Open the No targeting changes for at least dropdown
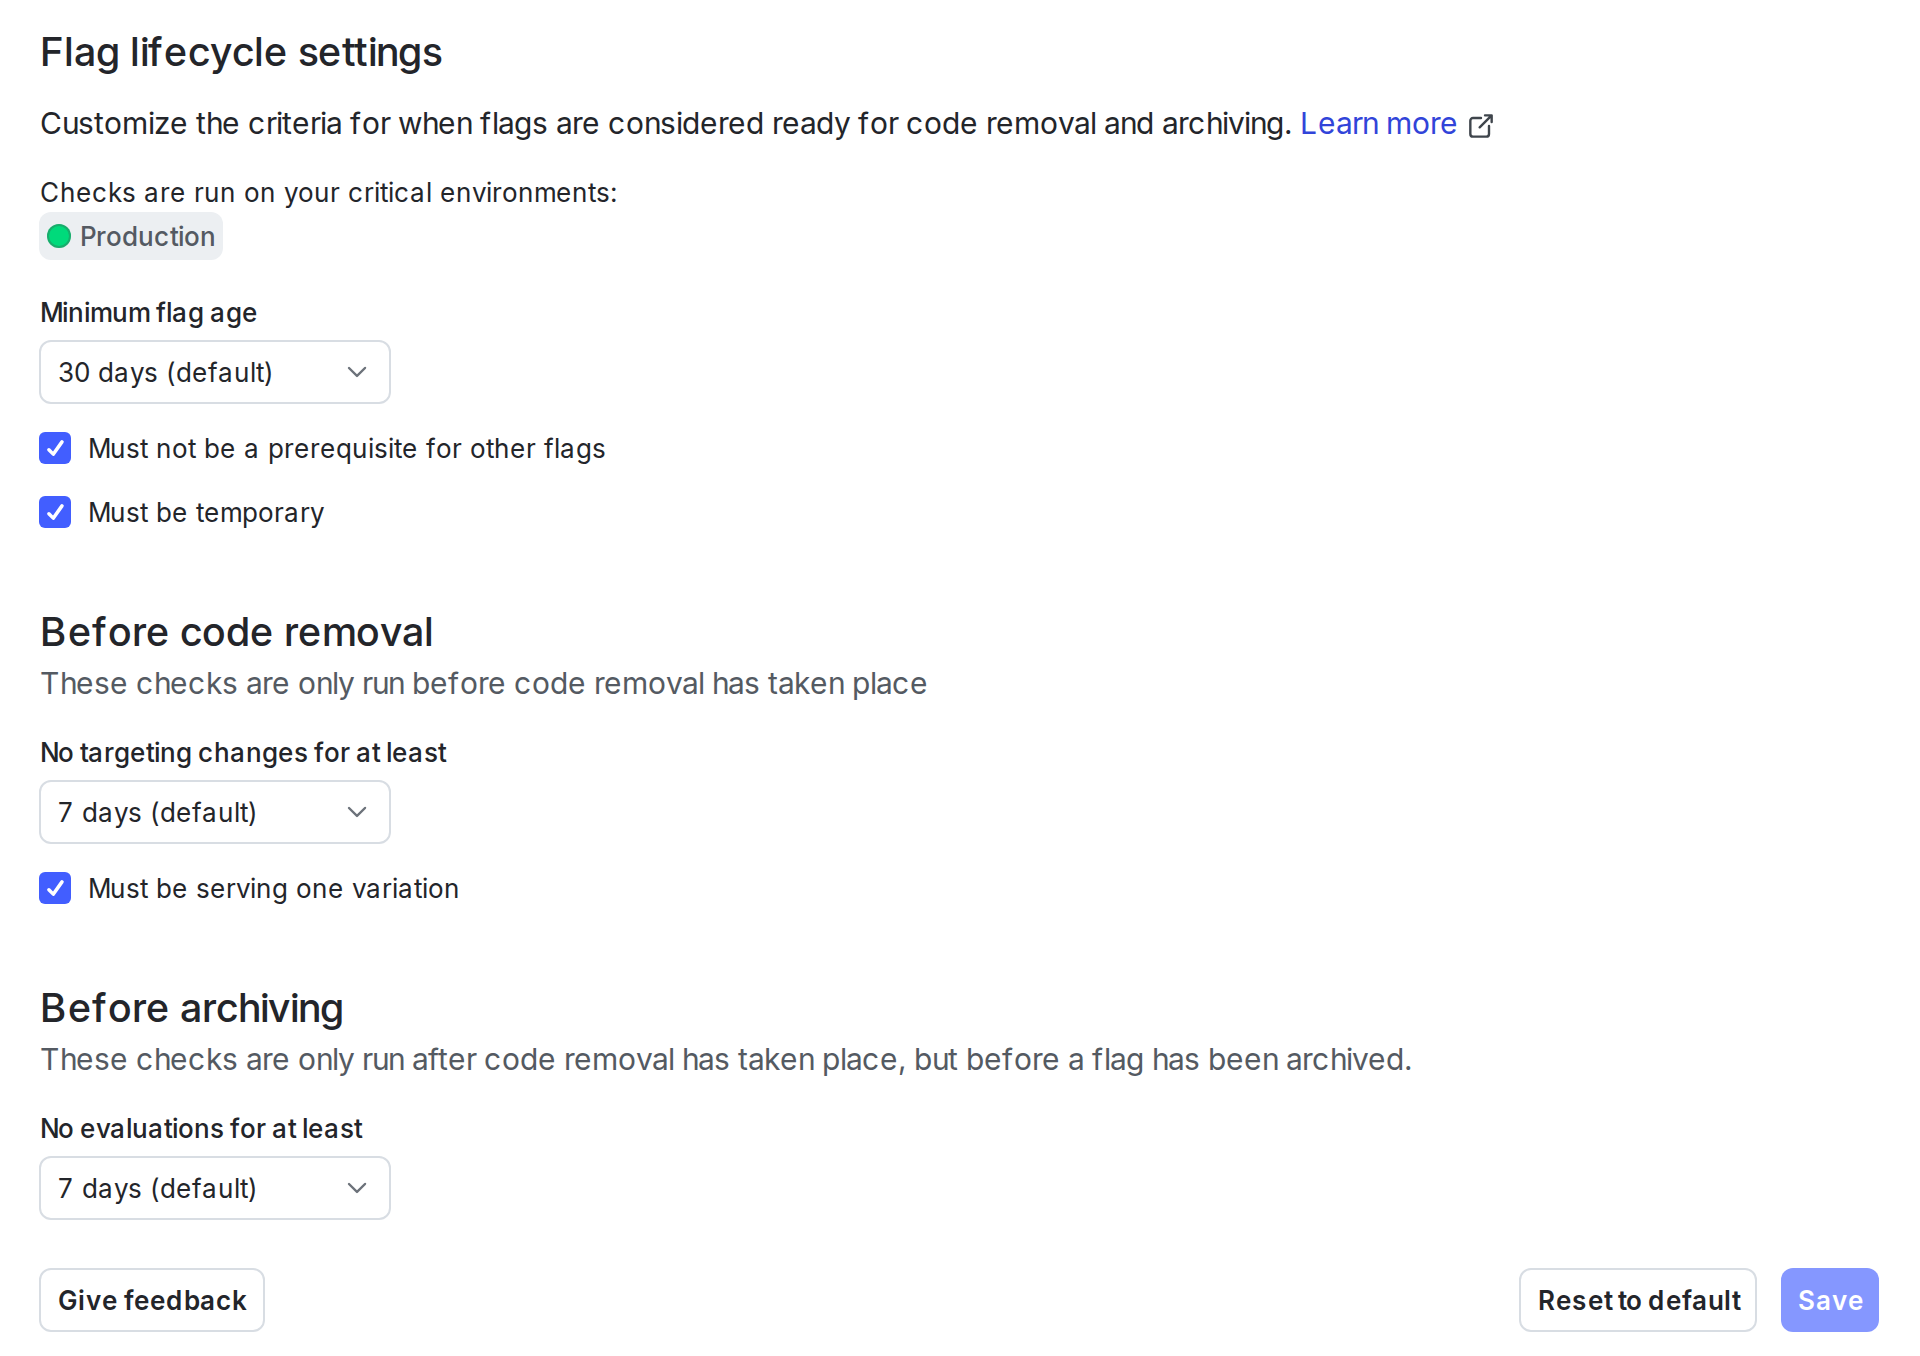 214,812
